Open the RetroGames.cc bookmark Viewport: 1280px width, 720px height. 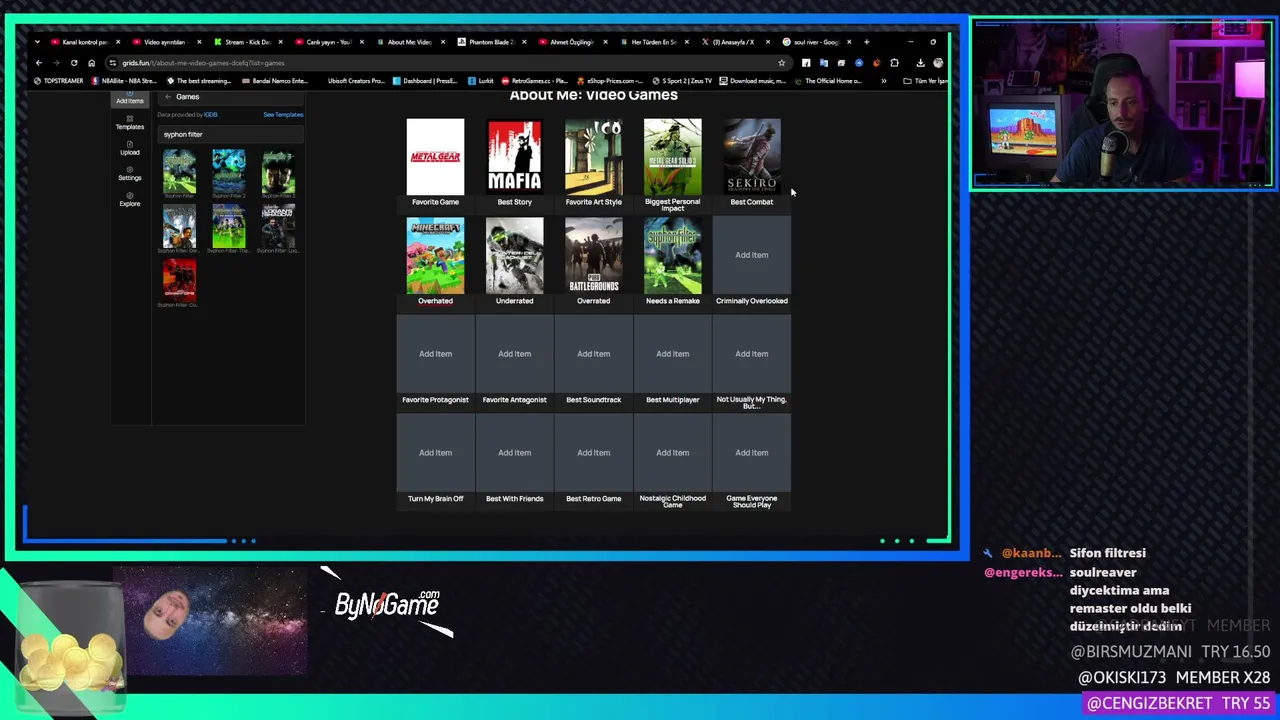[x=535, y=81]
